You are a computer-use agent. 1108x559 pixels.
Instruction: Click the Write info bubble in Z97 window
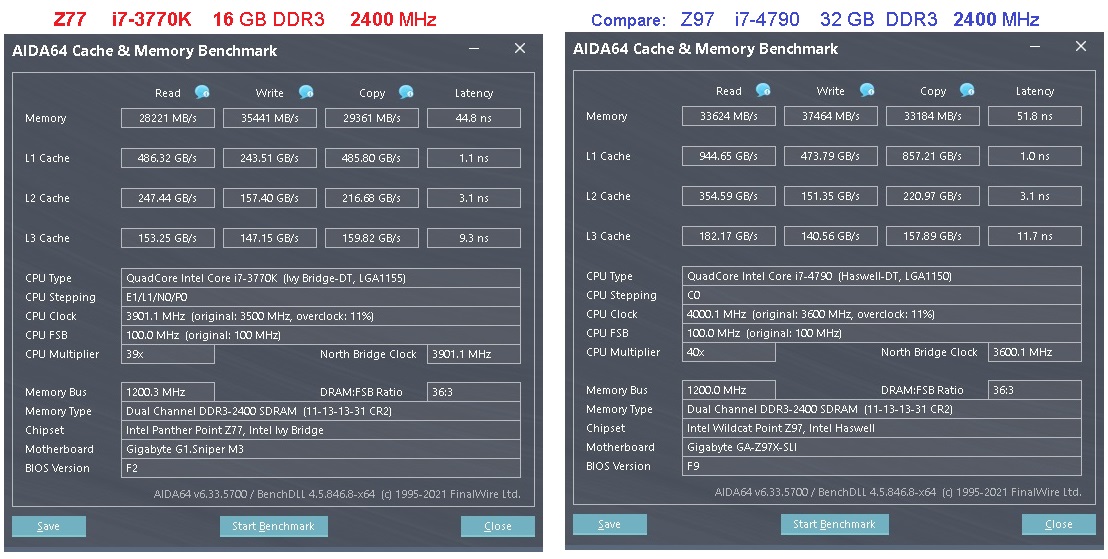tap(867, 90)
